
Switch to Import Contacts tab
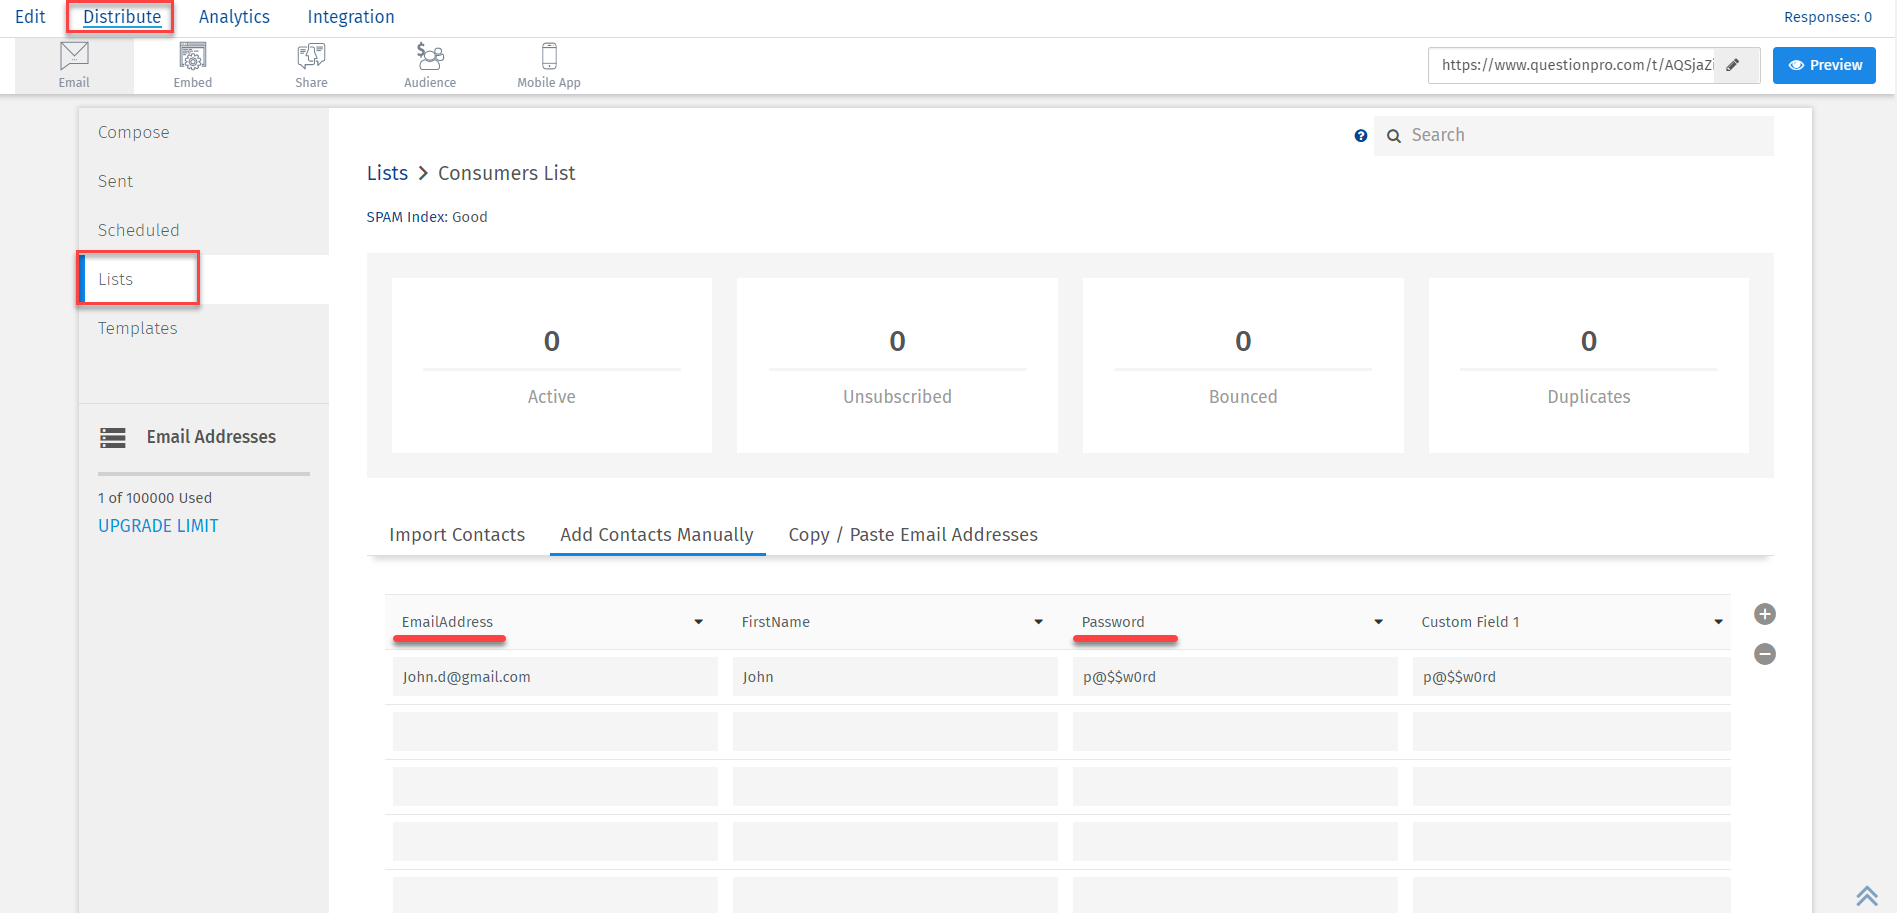coord(457,535)
